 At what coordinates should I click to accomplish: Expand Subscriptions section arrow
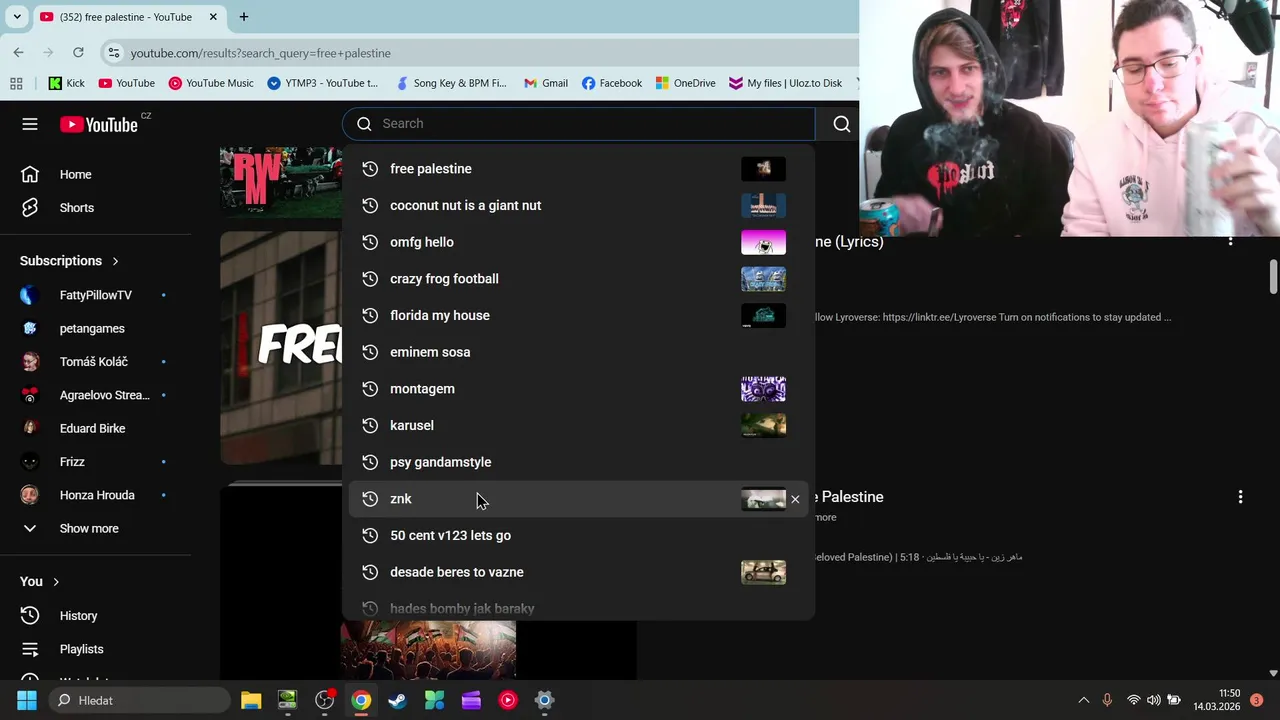tap(115, 261)
